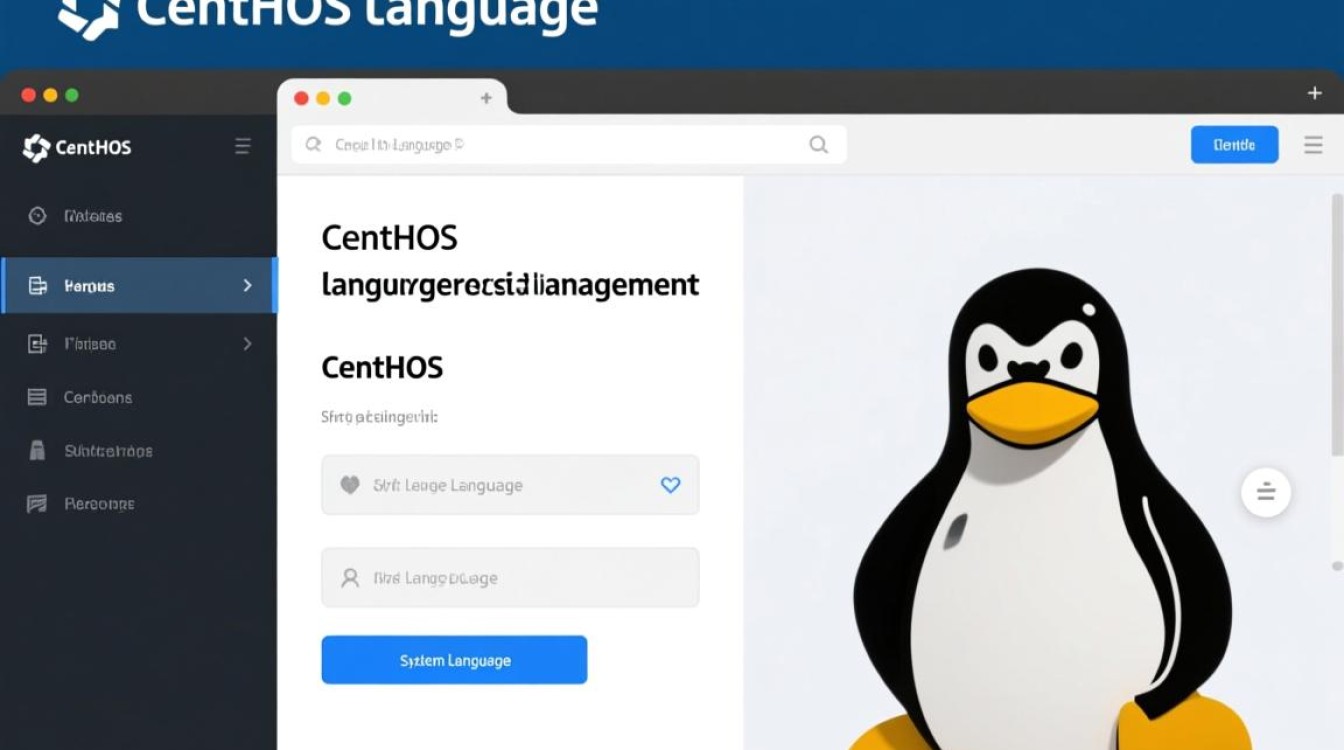The width and height of the screenshot is (1344, 750).
Task: Select the clock icon beside the first sidebar item
Action: 38,216
